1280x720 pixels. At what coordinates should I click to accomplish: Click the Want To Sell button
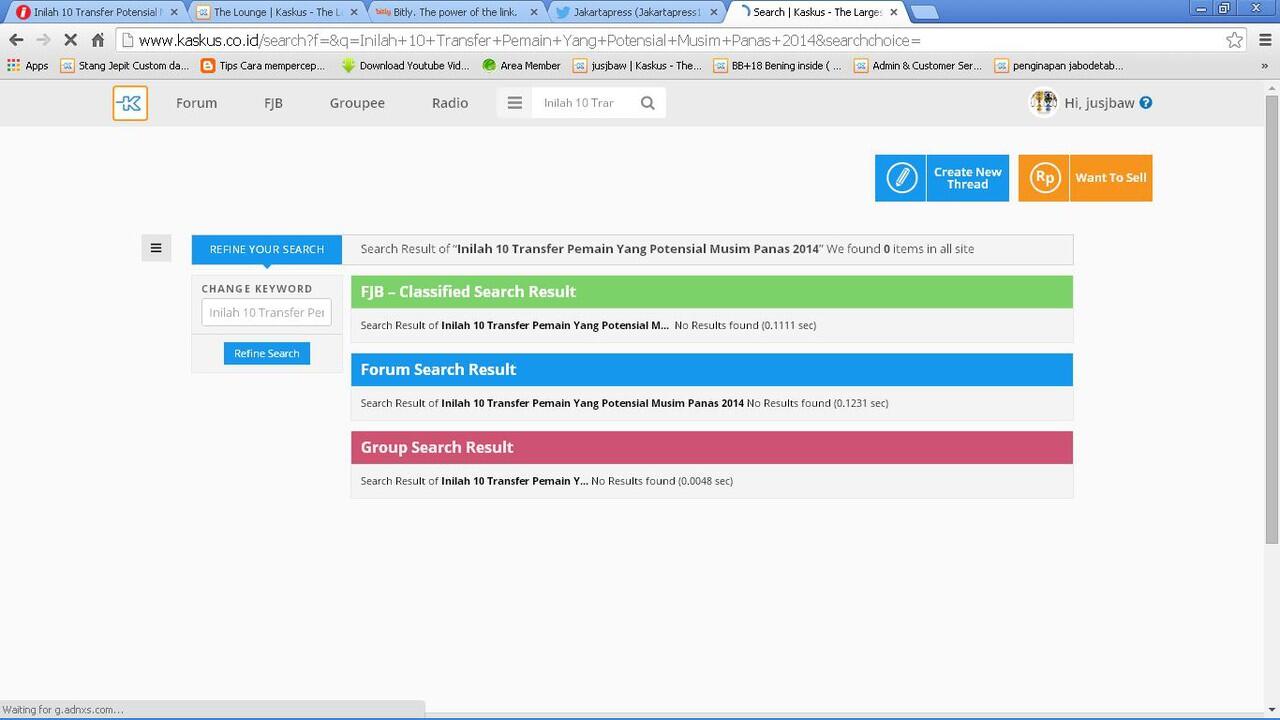tap(1085, 178)
